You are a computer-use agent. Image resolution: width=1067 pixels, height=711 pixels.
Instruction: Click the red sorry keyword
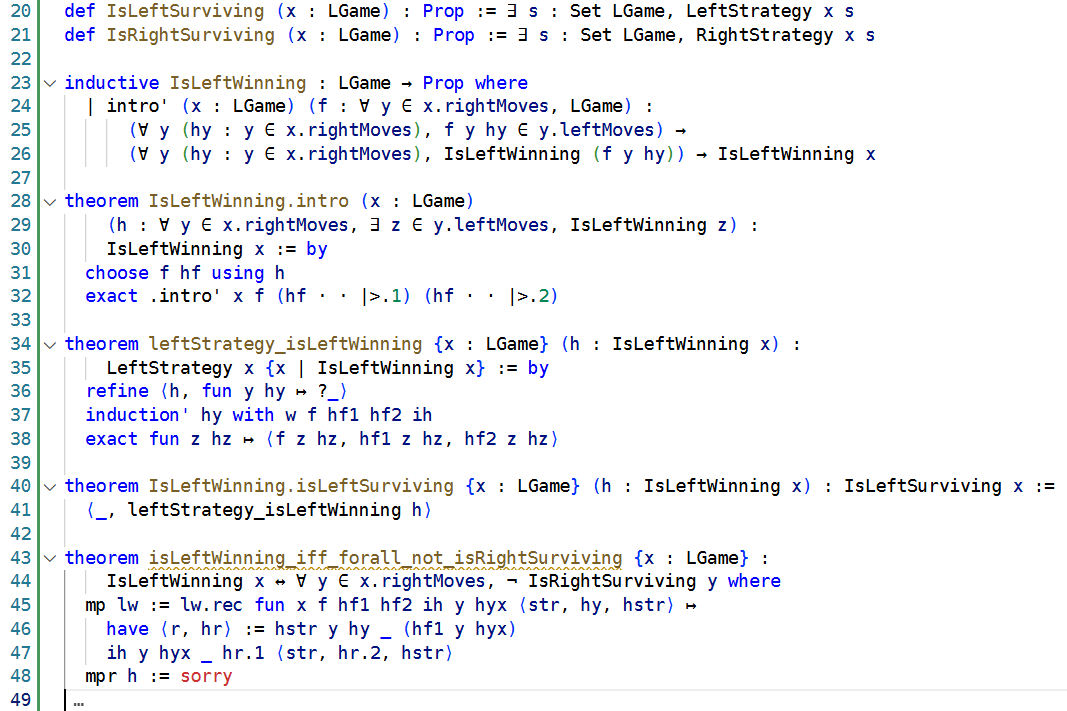(x=206, y=676)
